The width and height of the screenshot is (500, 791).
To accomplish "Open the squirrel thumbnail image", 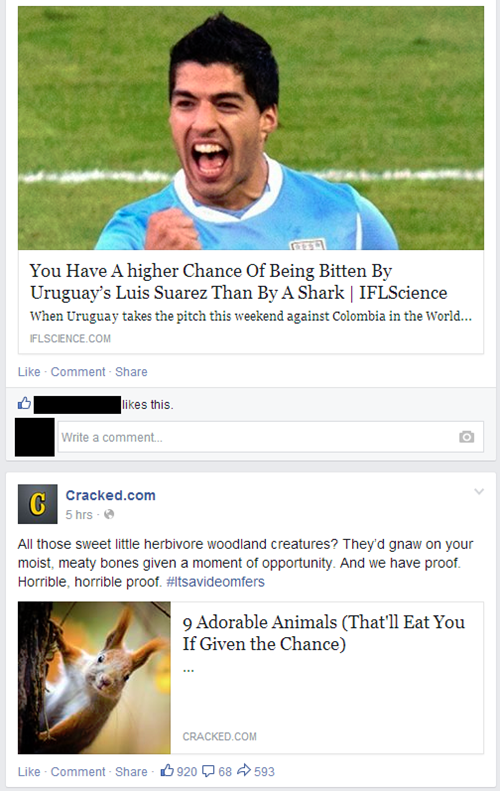I will pyautogui.click(x=94, y=677).
